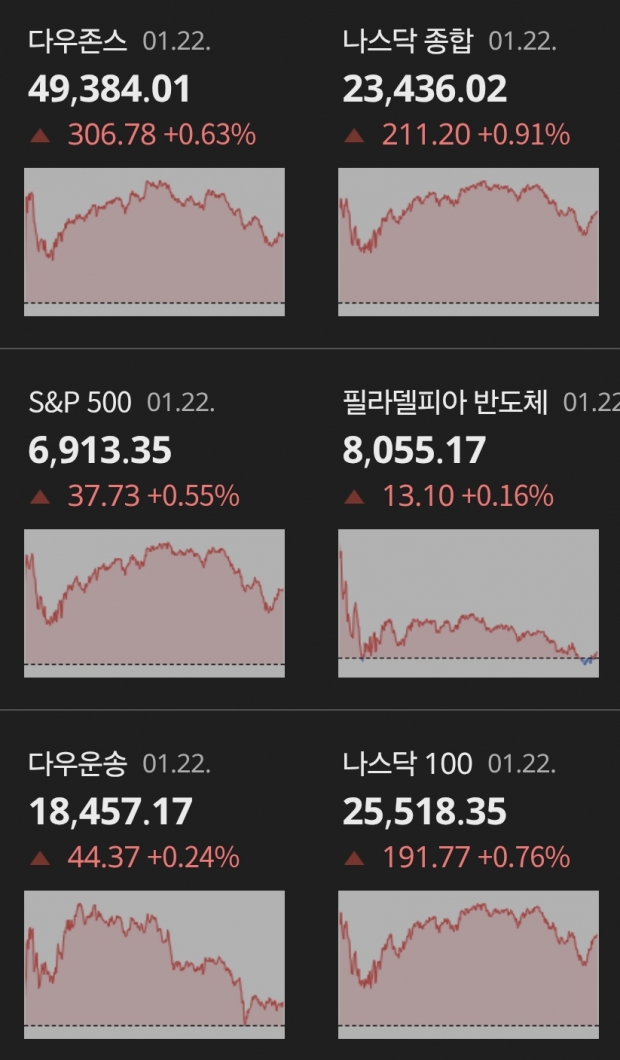View the 다우운송 mini chart
Viewport: 620px width, 1060px height.
(154, 965)
